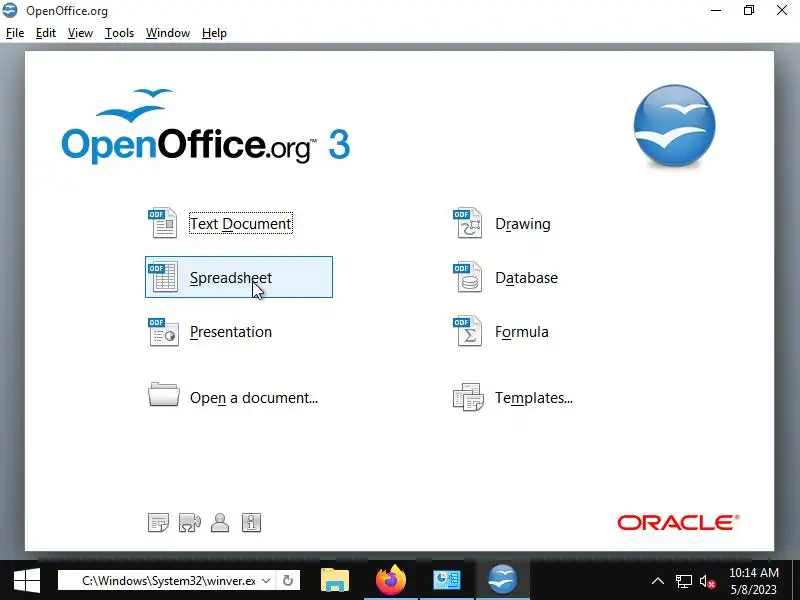Open the File menu
The image size is (800, 600).
(x=15, y=33)
